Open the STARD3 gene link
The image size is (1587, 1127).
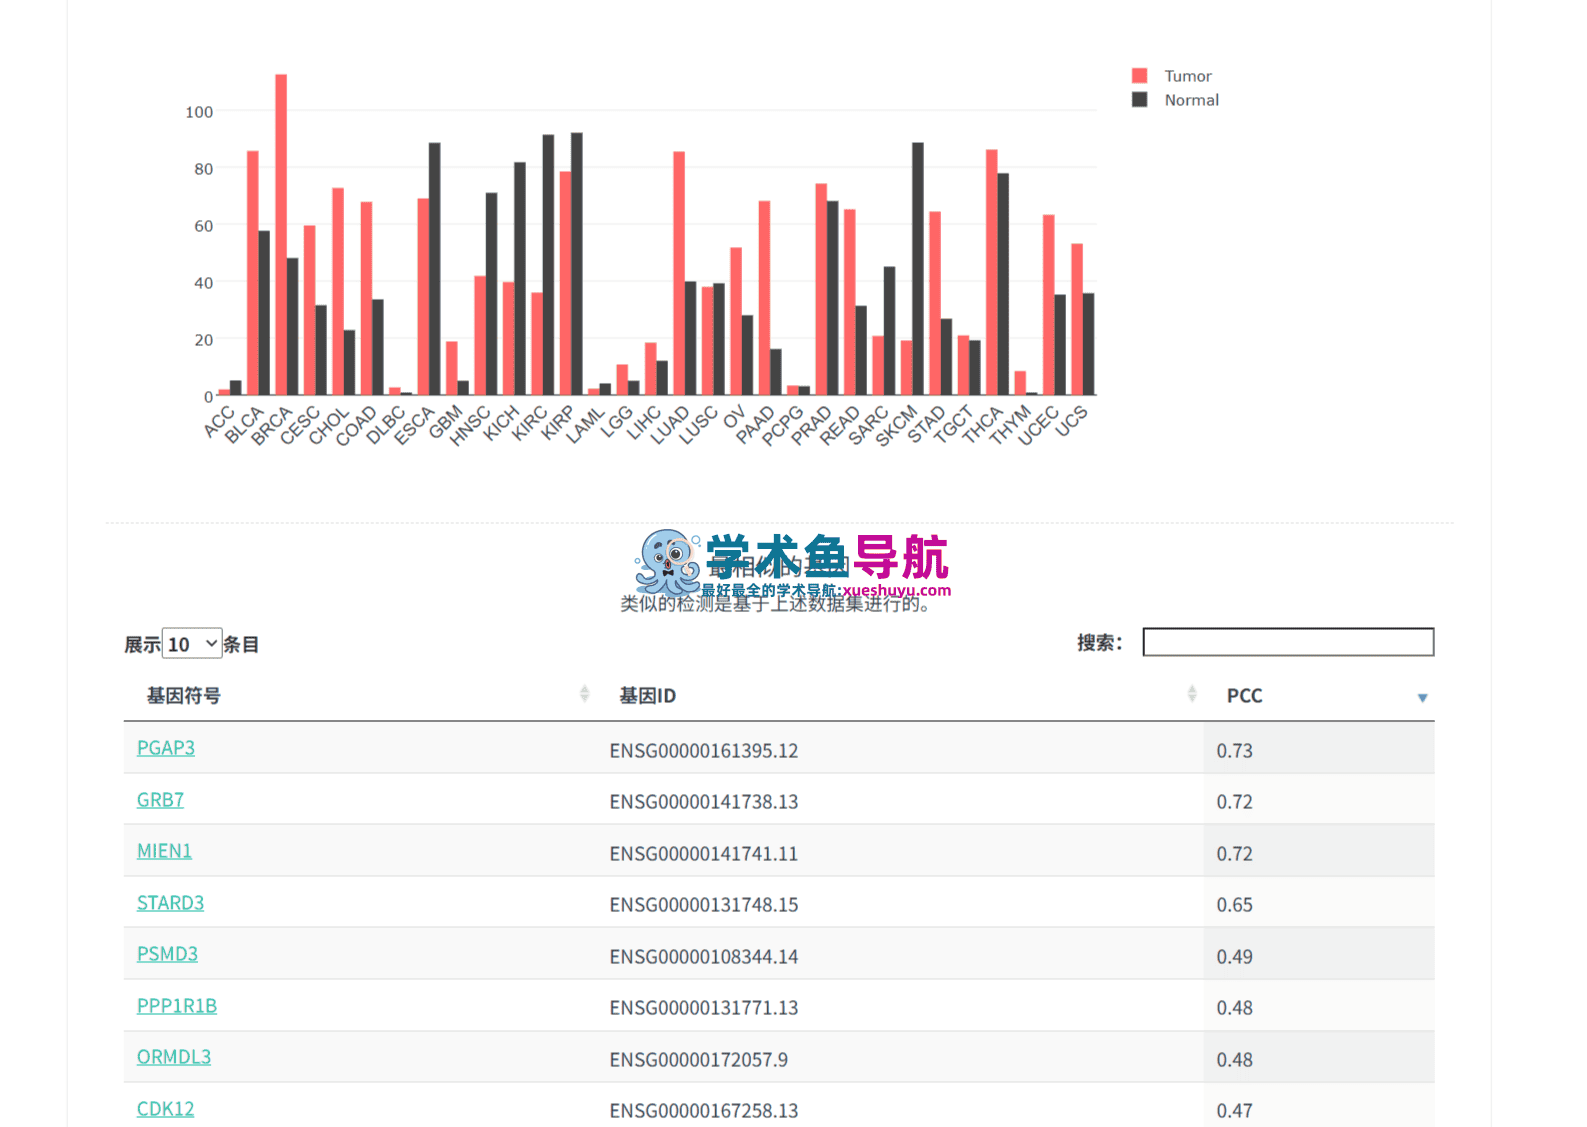(170, 903)
